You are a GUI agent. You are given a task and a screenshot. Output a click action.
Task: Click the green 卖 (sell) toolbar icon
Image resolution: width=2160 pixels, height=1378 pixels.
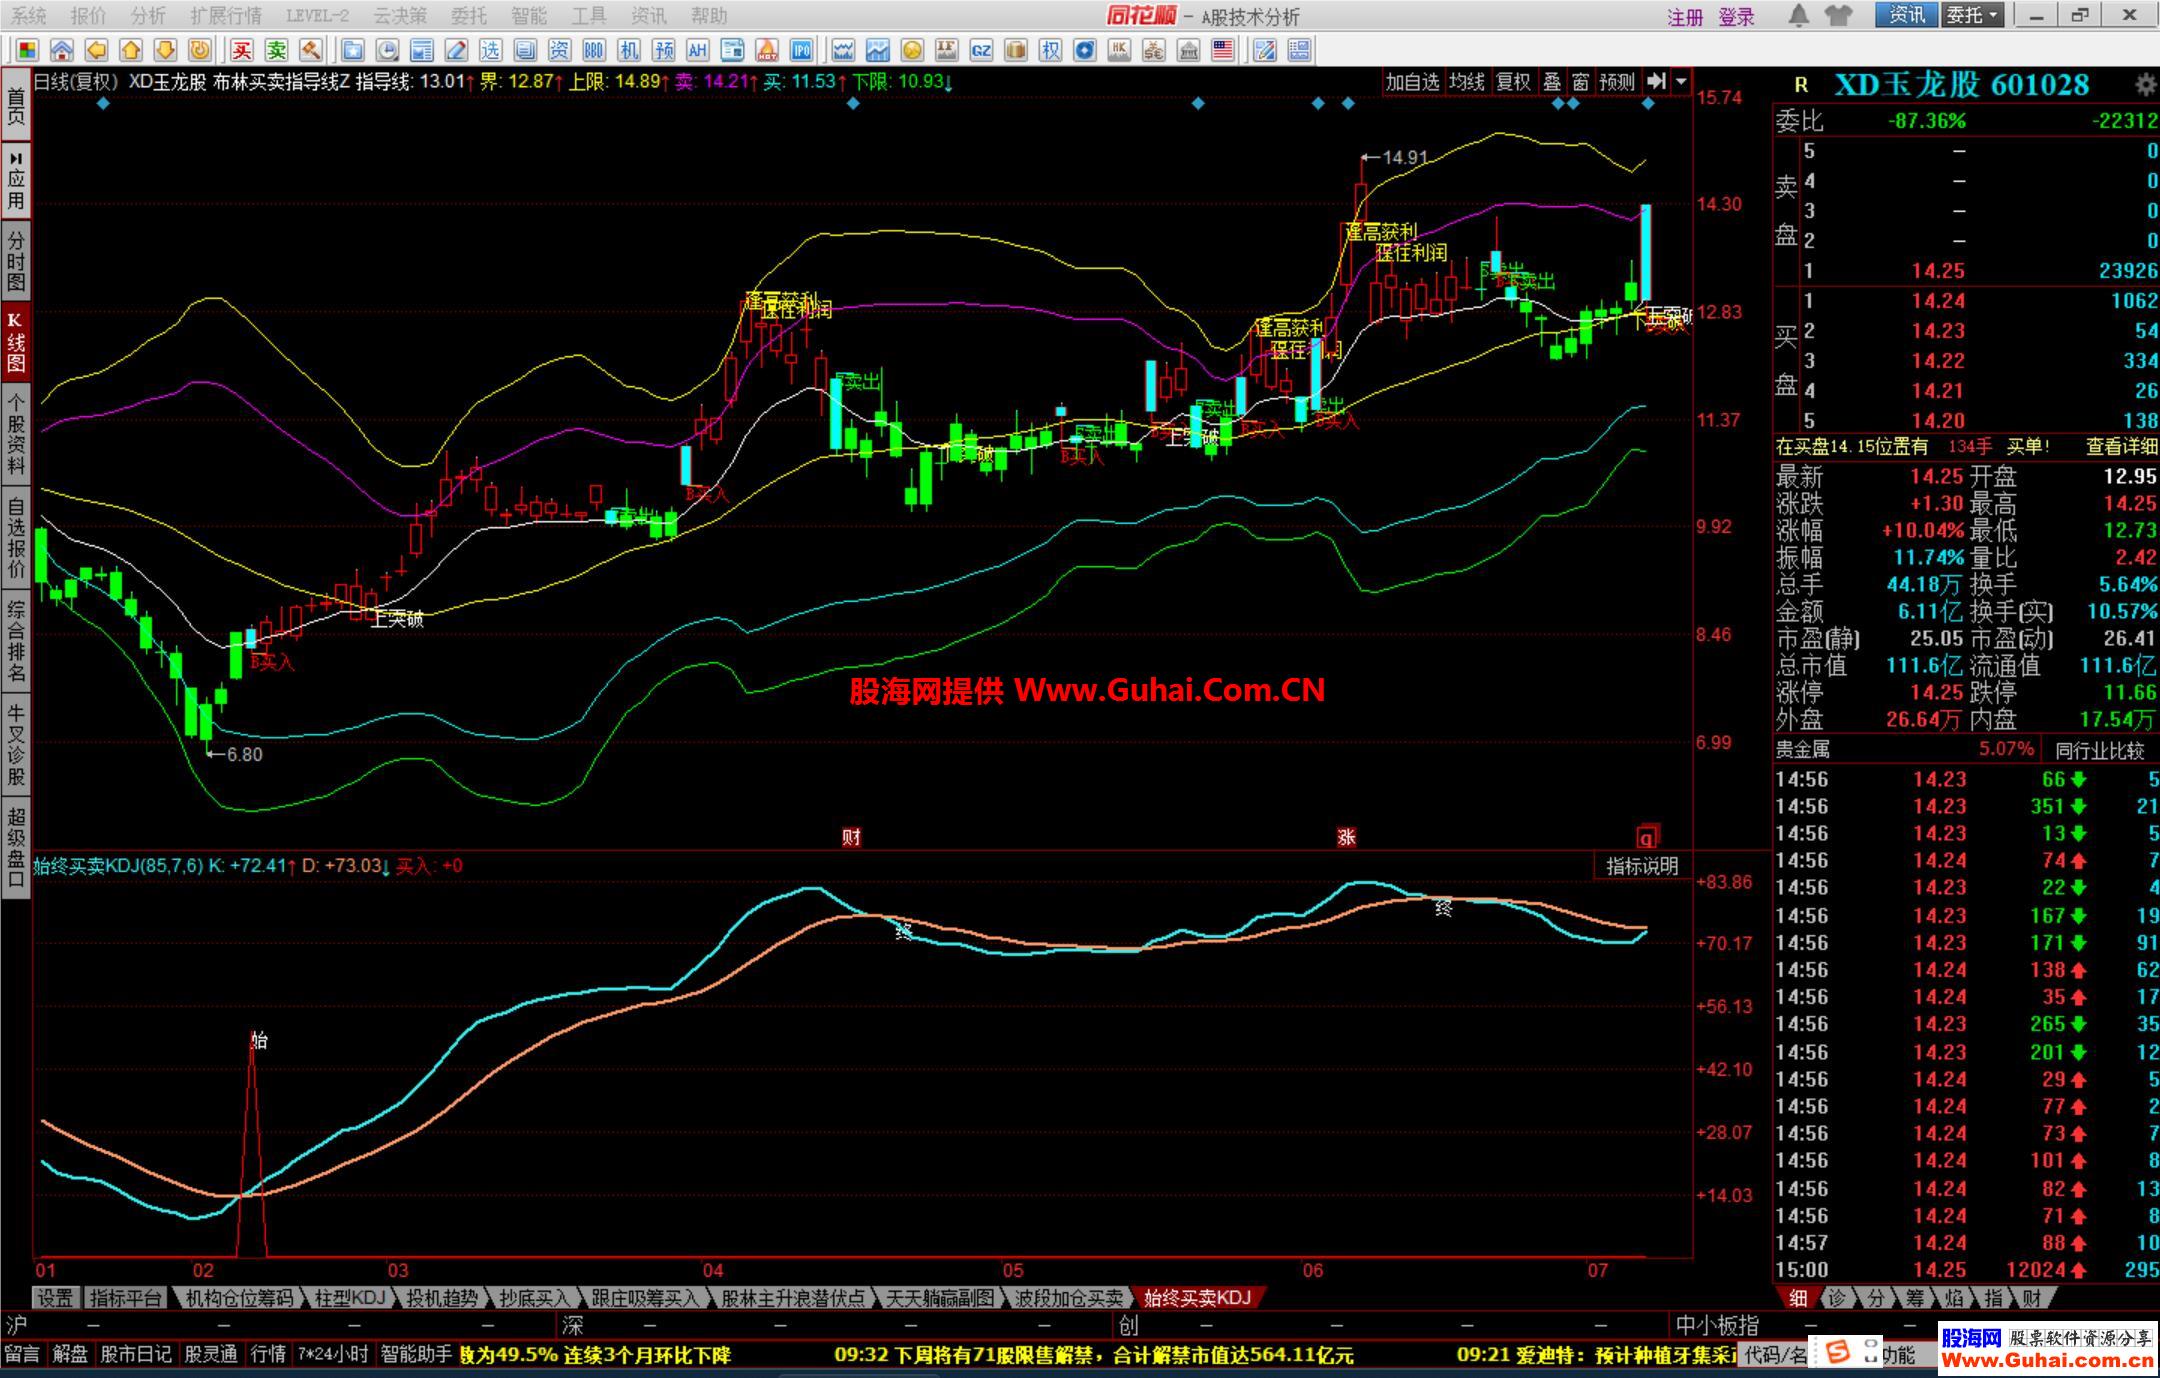point(276,50)
